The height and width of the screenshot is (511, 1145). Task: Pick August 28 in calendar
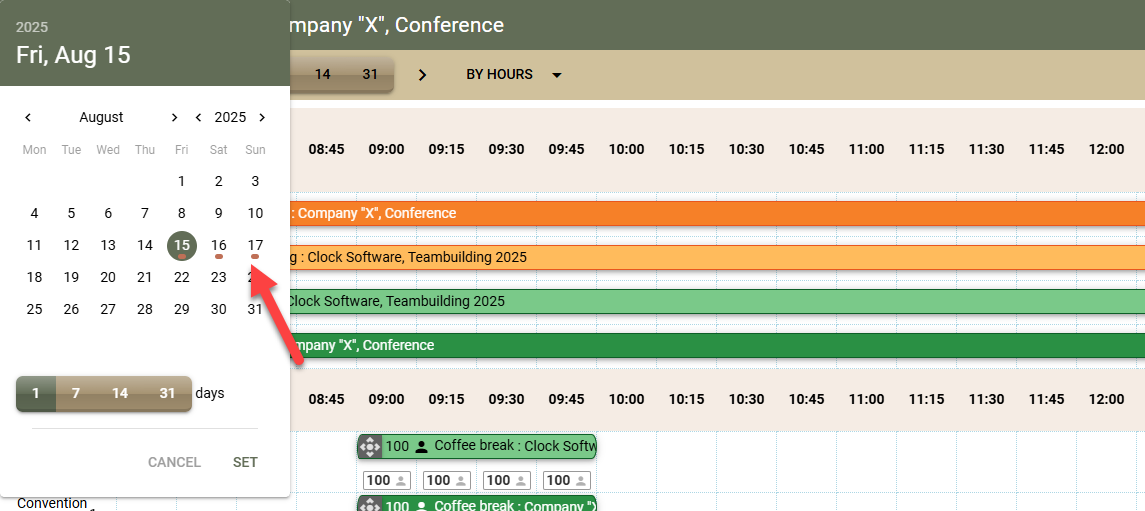click(145, 310)
